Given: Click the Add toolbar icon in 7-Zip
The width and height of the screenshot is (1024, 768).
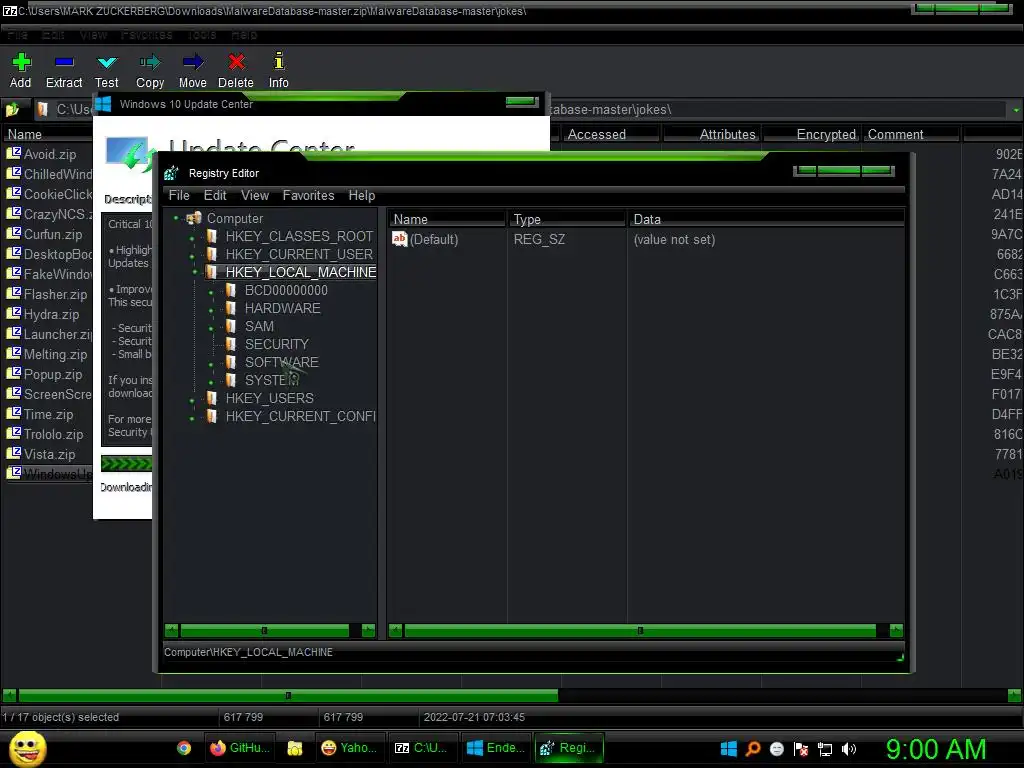Looking at the screenshot, I should 21,62.
